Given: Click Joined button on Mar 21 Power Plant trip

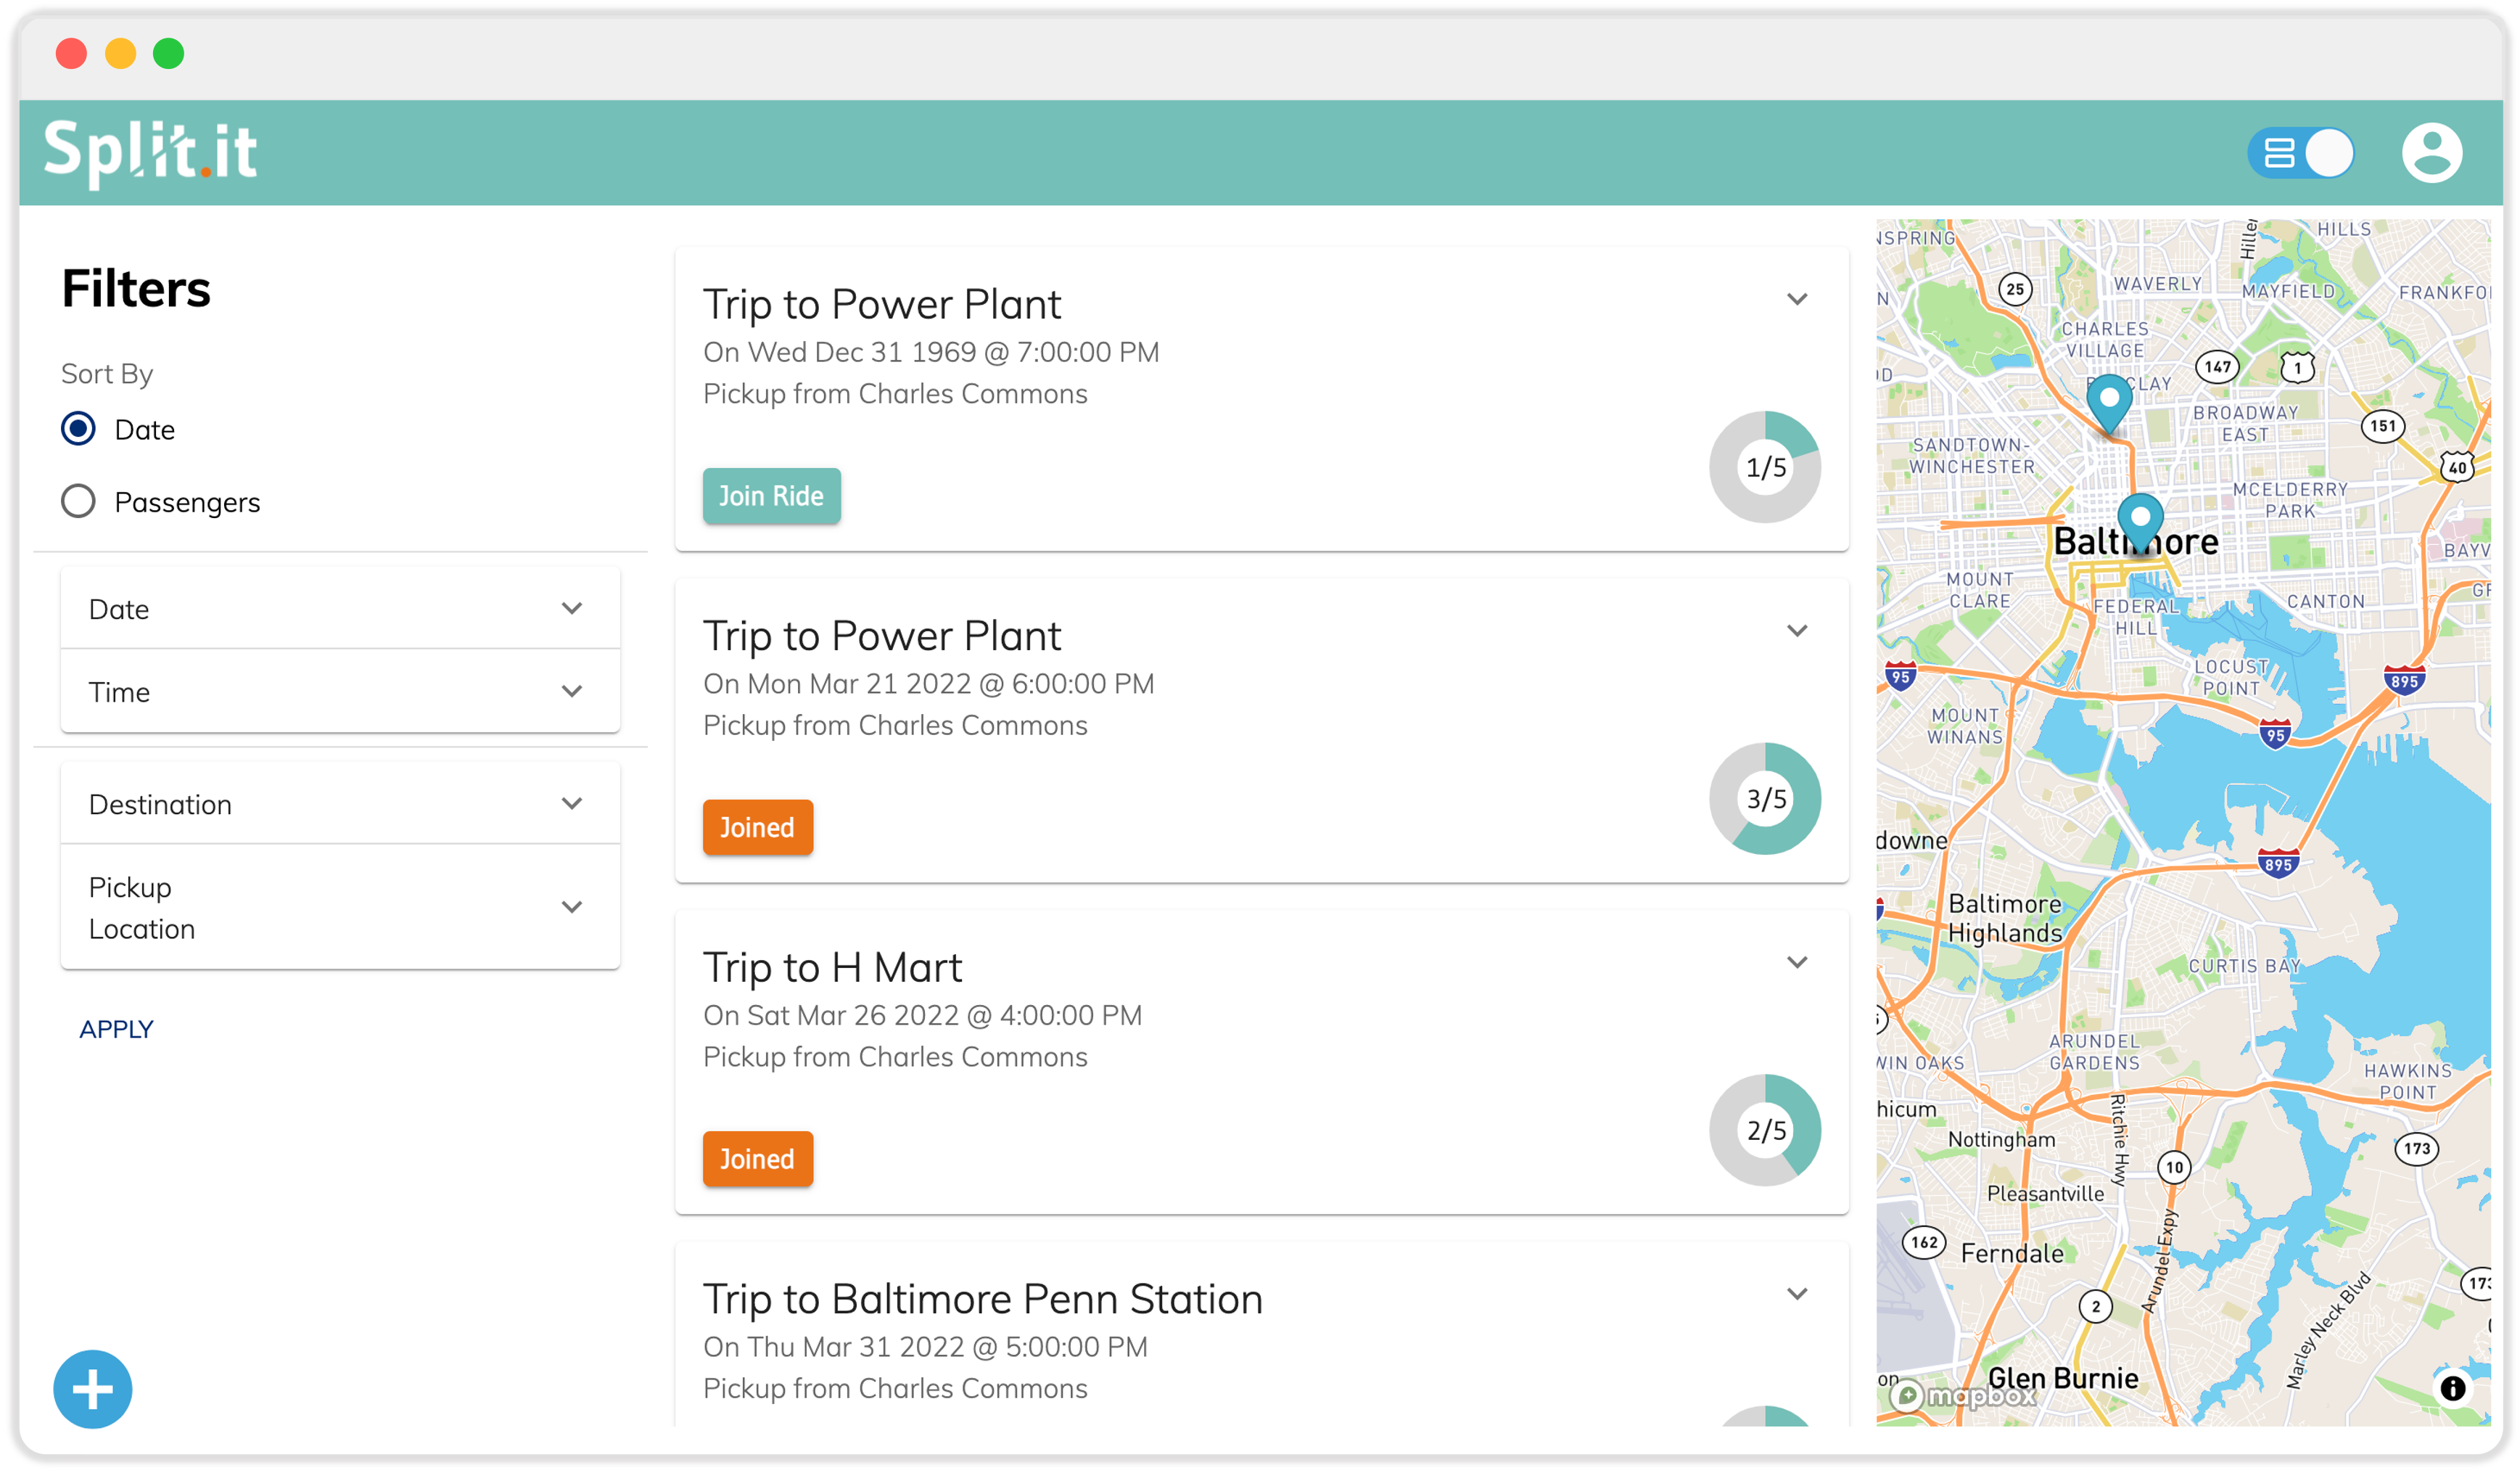Looking at the screenshot, I should pyautogui.click(x=757, y=828).
